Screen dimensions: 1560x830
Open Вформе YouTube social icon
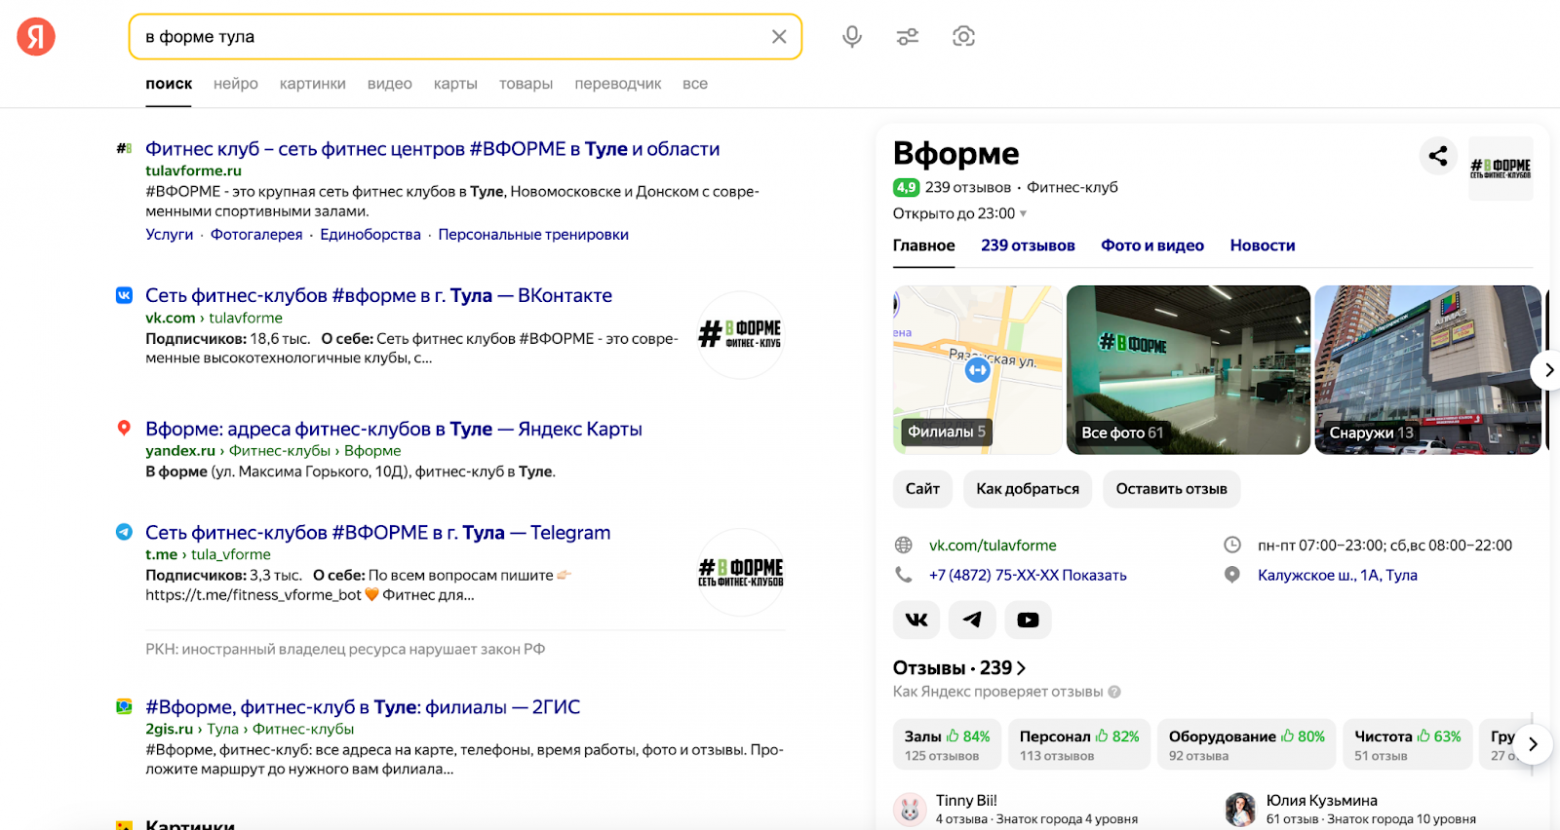pos(1028,620)
